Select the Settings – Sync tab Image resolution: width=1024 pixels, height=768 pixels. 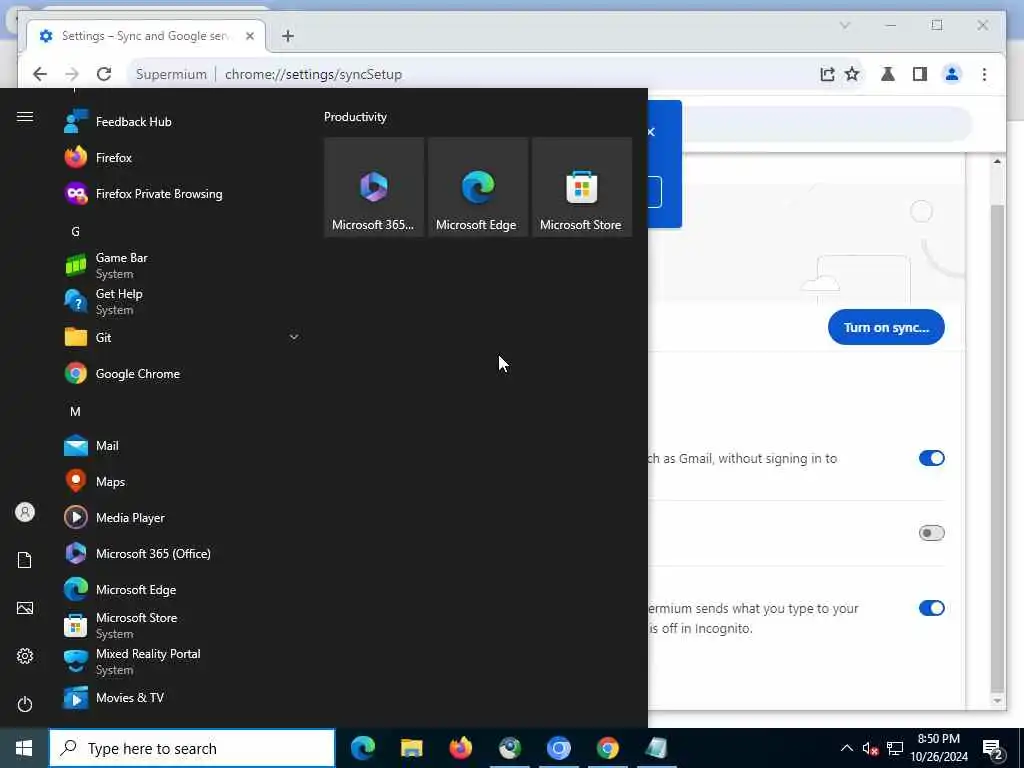pos(146,36)
